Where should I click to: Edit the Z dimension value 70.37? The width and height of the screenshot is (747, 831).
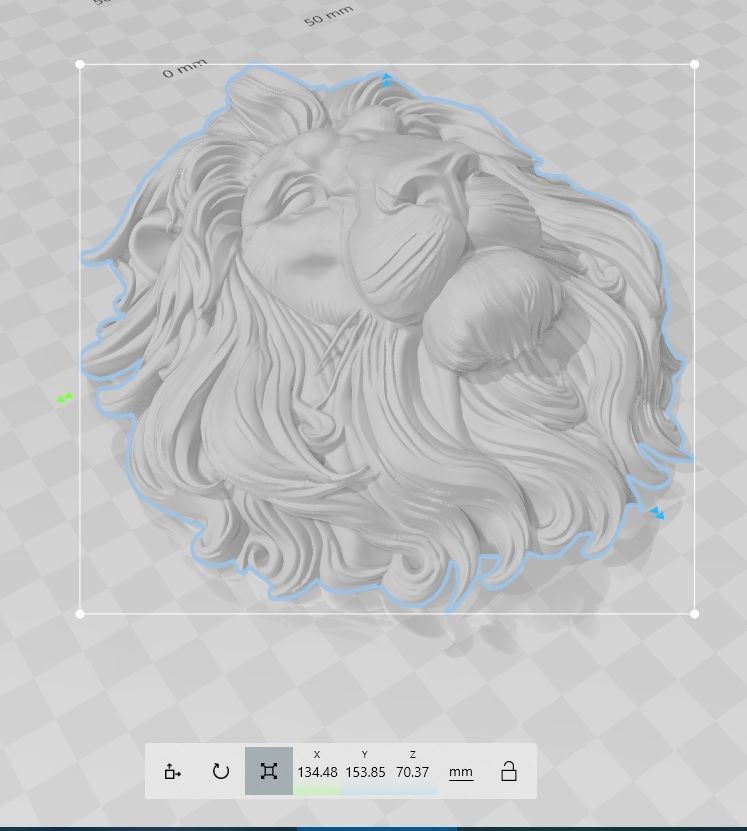coord(412,772)
